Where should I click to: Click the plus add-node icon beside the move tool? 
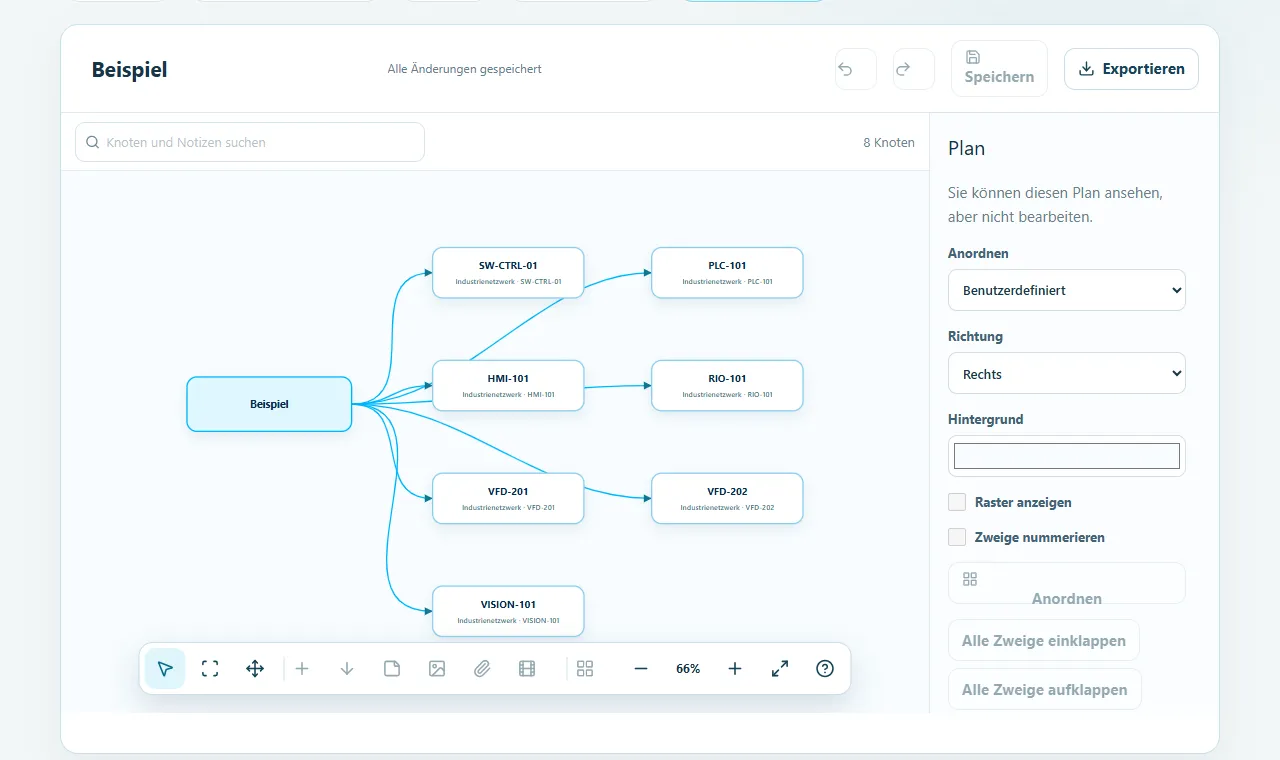(302, 669)
